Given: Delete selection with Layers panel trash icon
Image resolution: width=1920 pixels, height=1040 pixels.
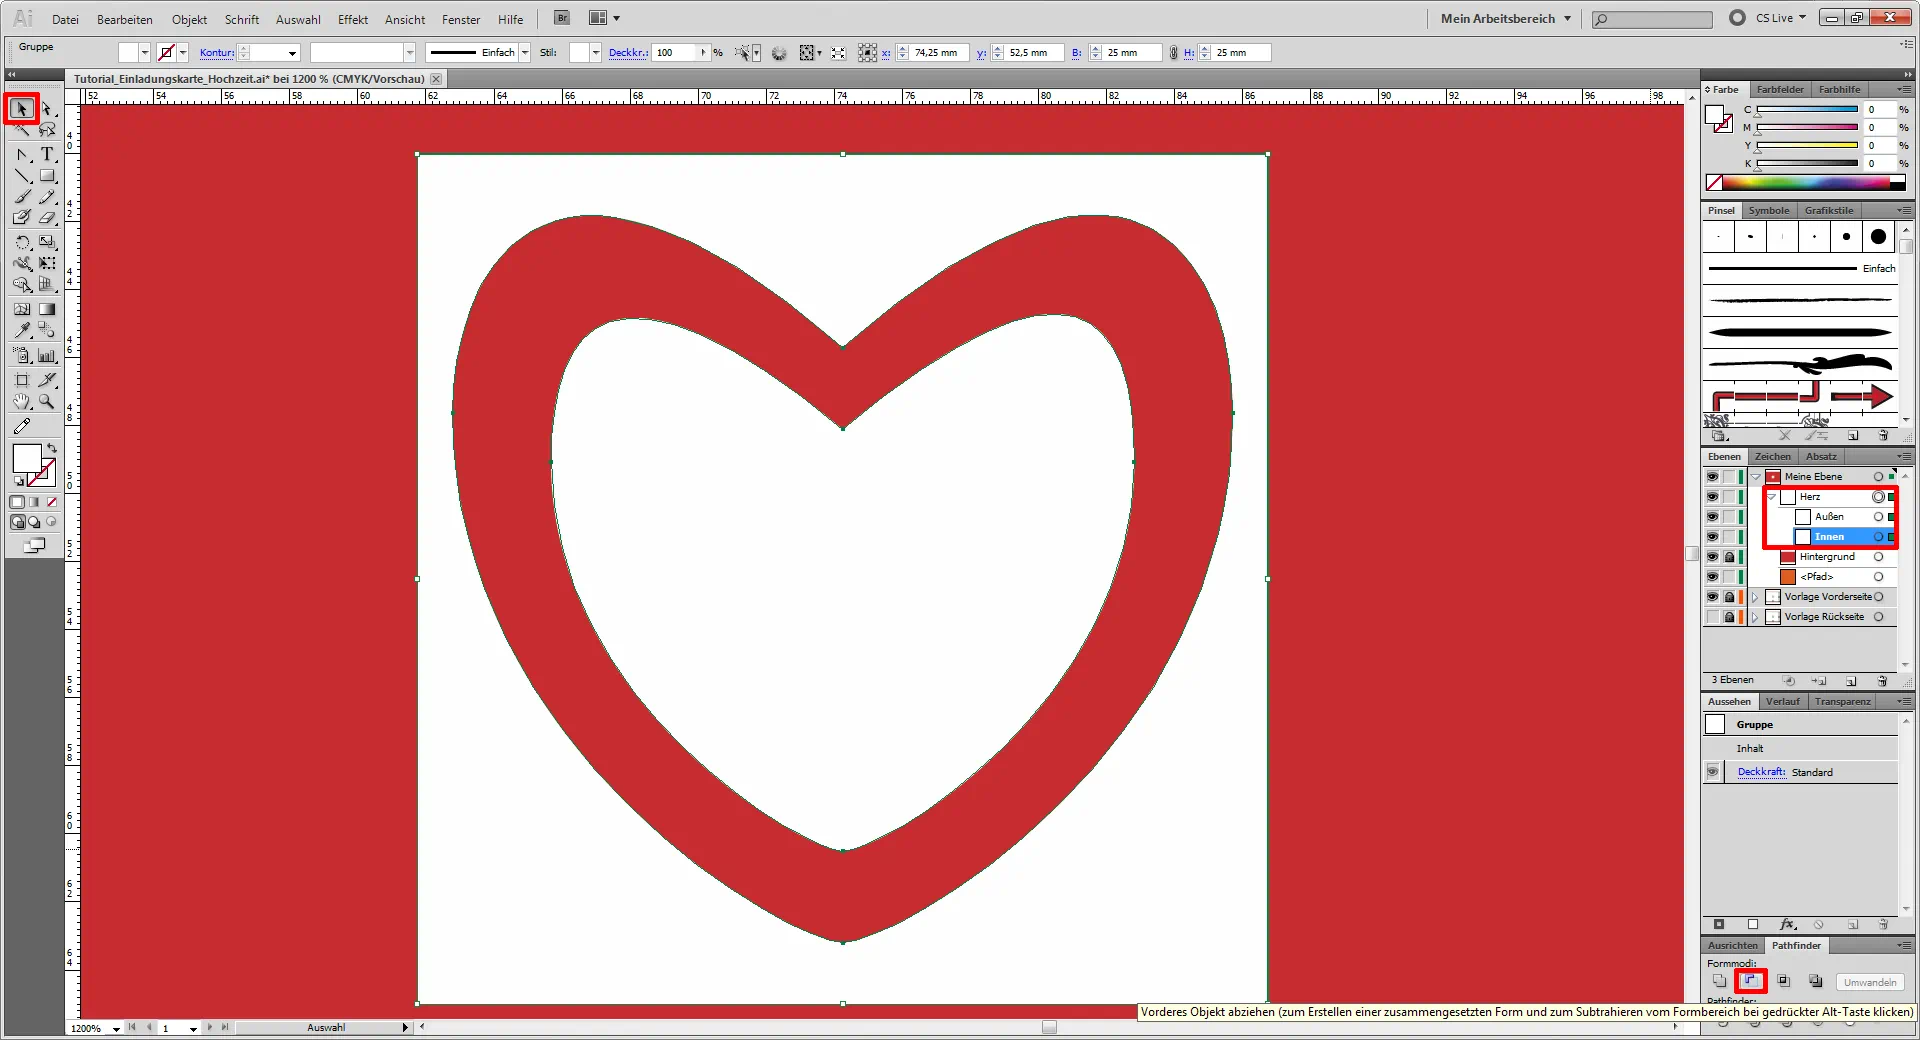Looking at the screenshot, I should coord(1882,681).
